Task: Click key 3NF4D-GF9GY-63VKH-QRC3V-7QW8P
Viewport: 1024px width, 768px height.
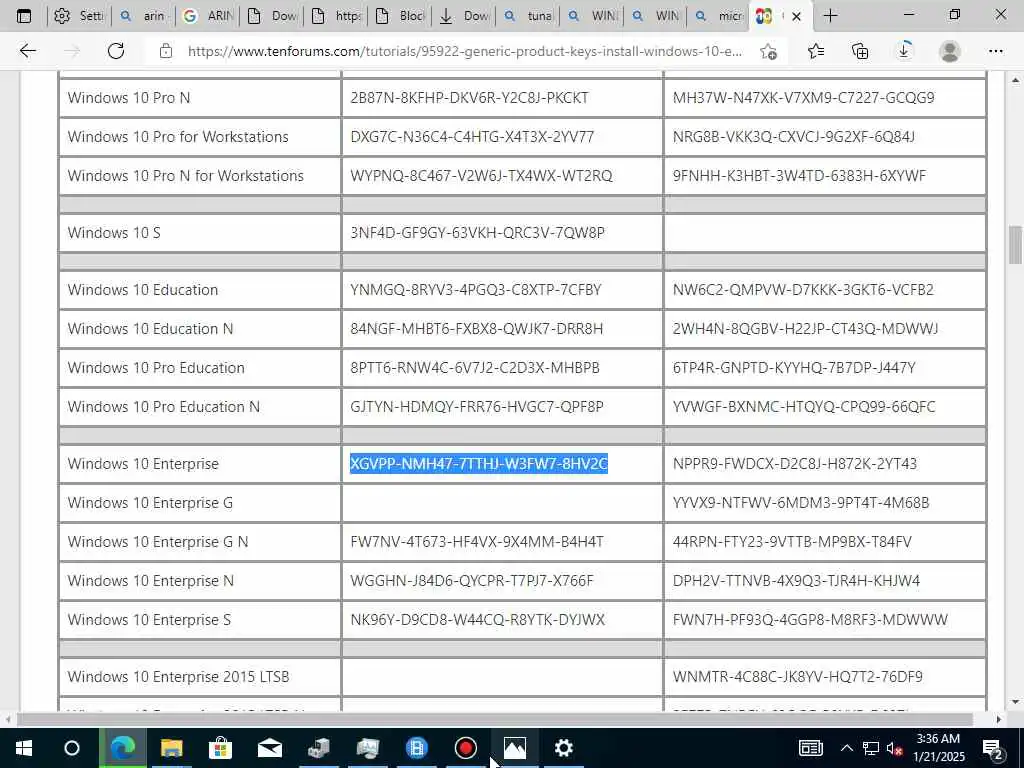Action: coord(477,232)
